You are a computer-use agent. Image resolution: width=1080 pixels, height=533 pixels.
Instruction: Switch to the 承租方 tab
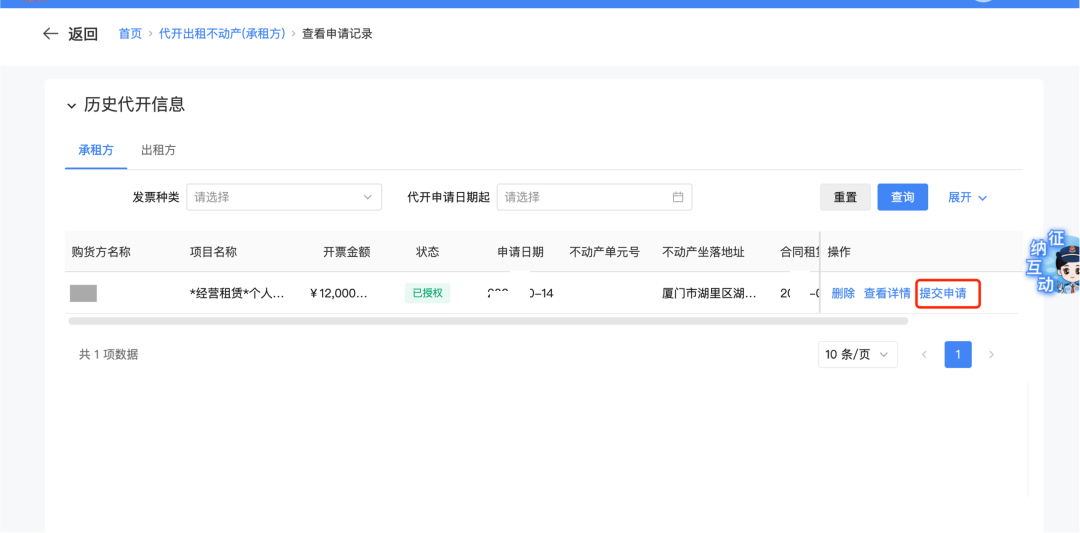pyautogui.click(x=96, y=150)
